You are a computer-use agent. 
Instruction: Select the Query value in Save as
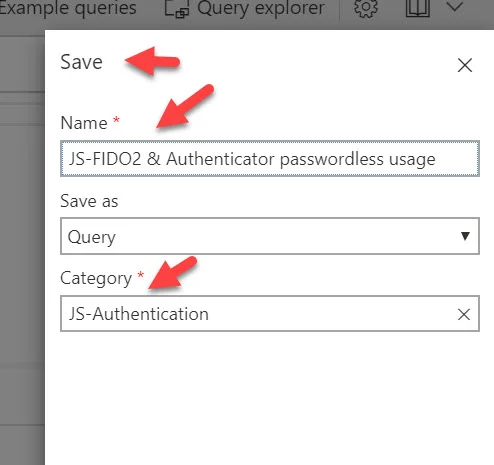point(92,237)
